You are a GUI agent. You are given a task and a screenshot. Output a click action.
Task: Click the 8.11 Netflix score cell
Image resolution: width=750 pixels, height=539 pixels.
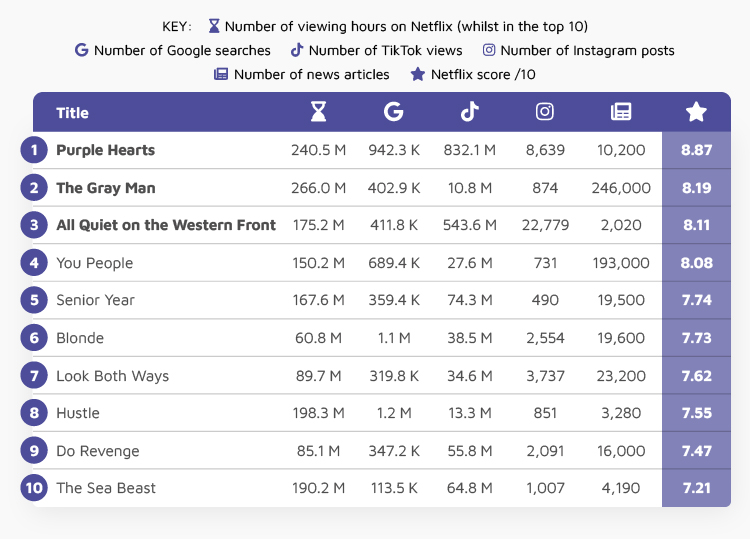[x=696, y=225]
